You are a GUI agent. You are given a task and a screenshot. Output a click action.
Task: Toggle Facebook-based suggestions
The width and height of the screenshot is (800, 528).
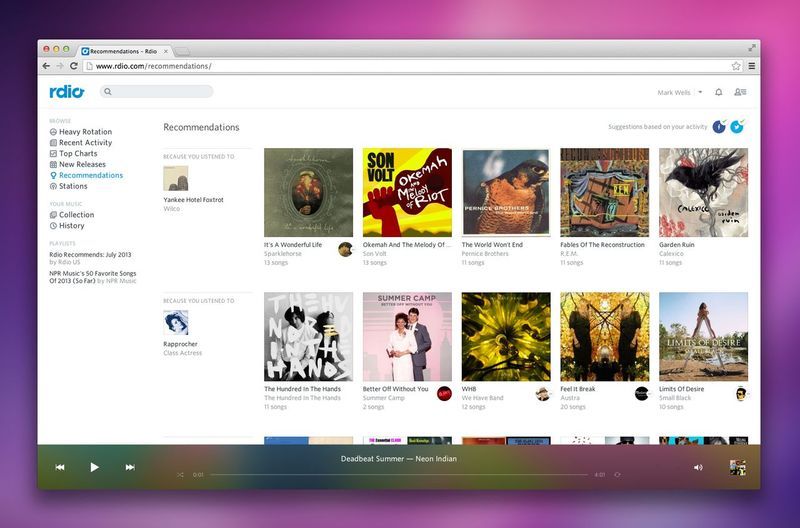(719, 127)
